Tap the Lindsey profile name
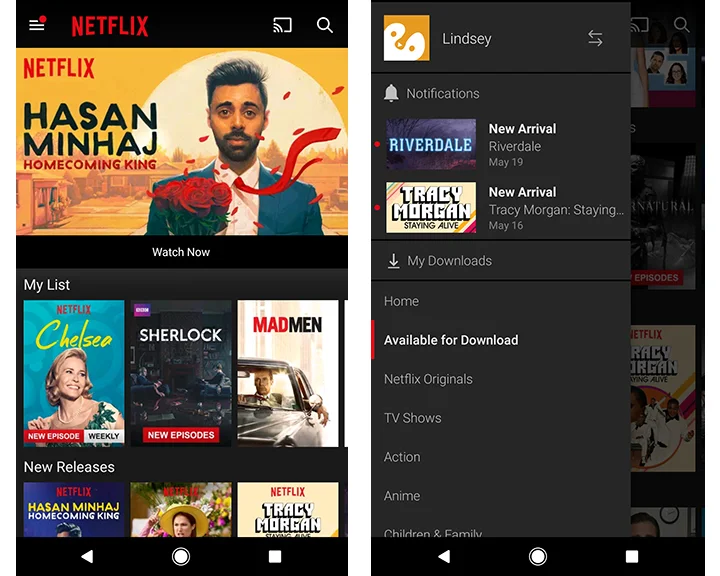 [x=467, y=39]
